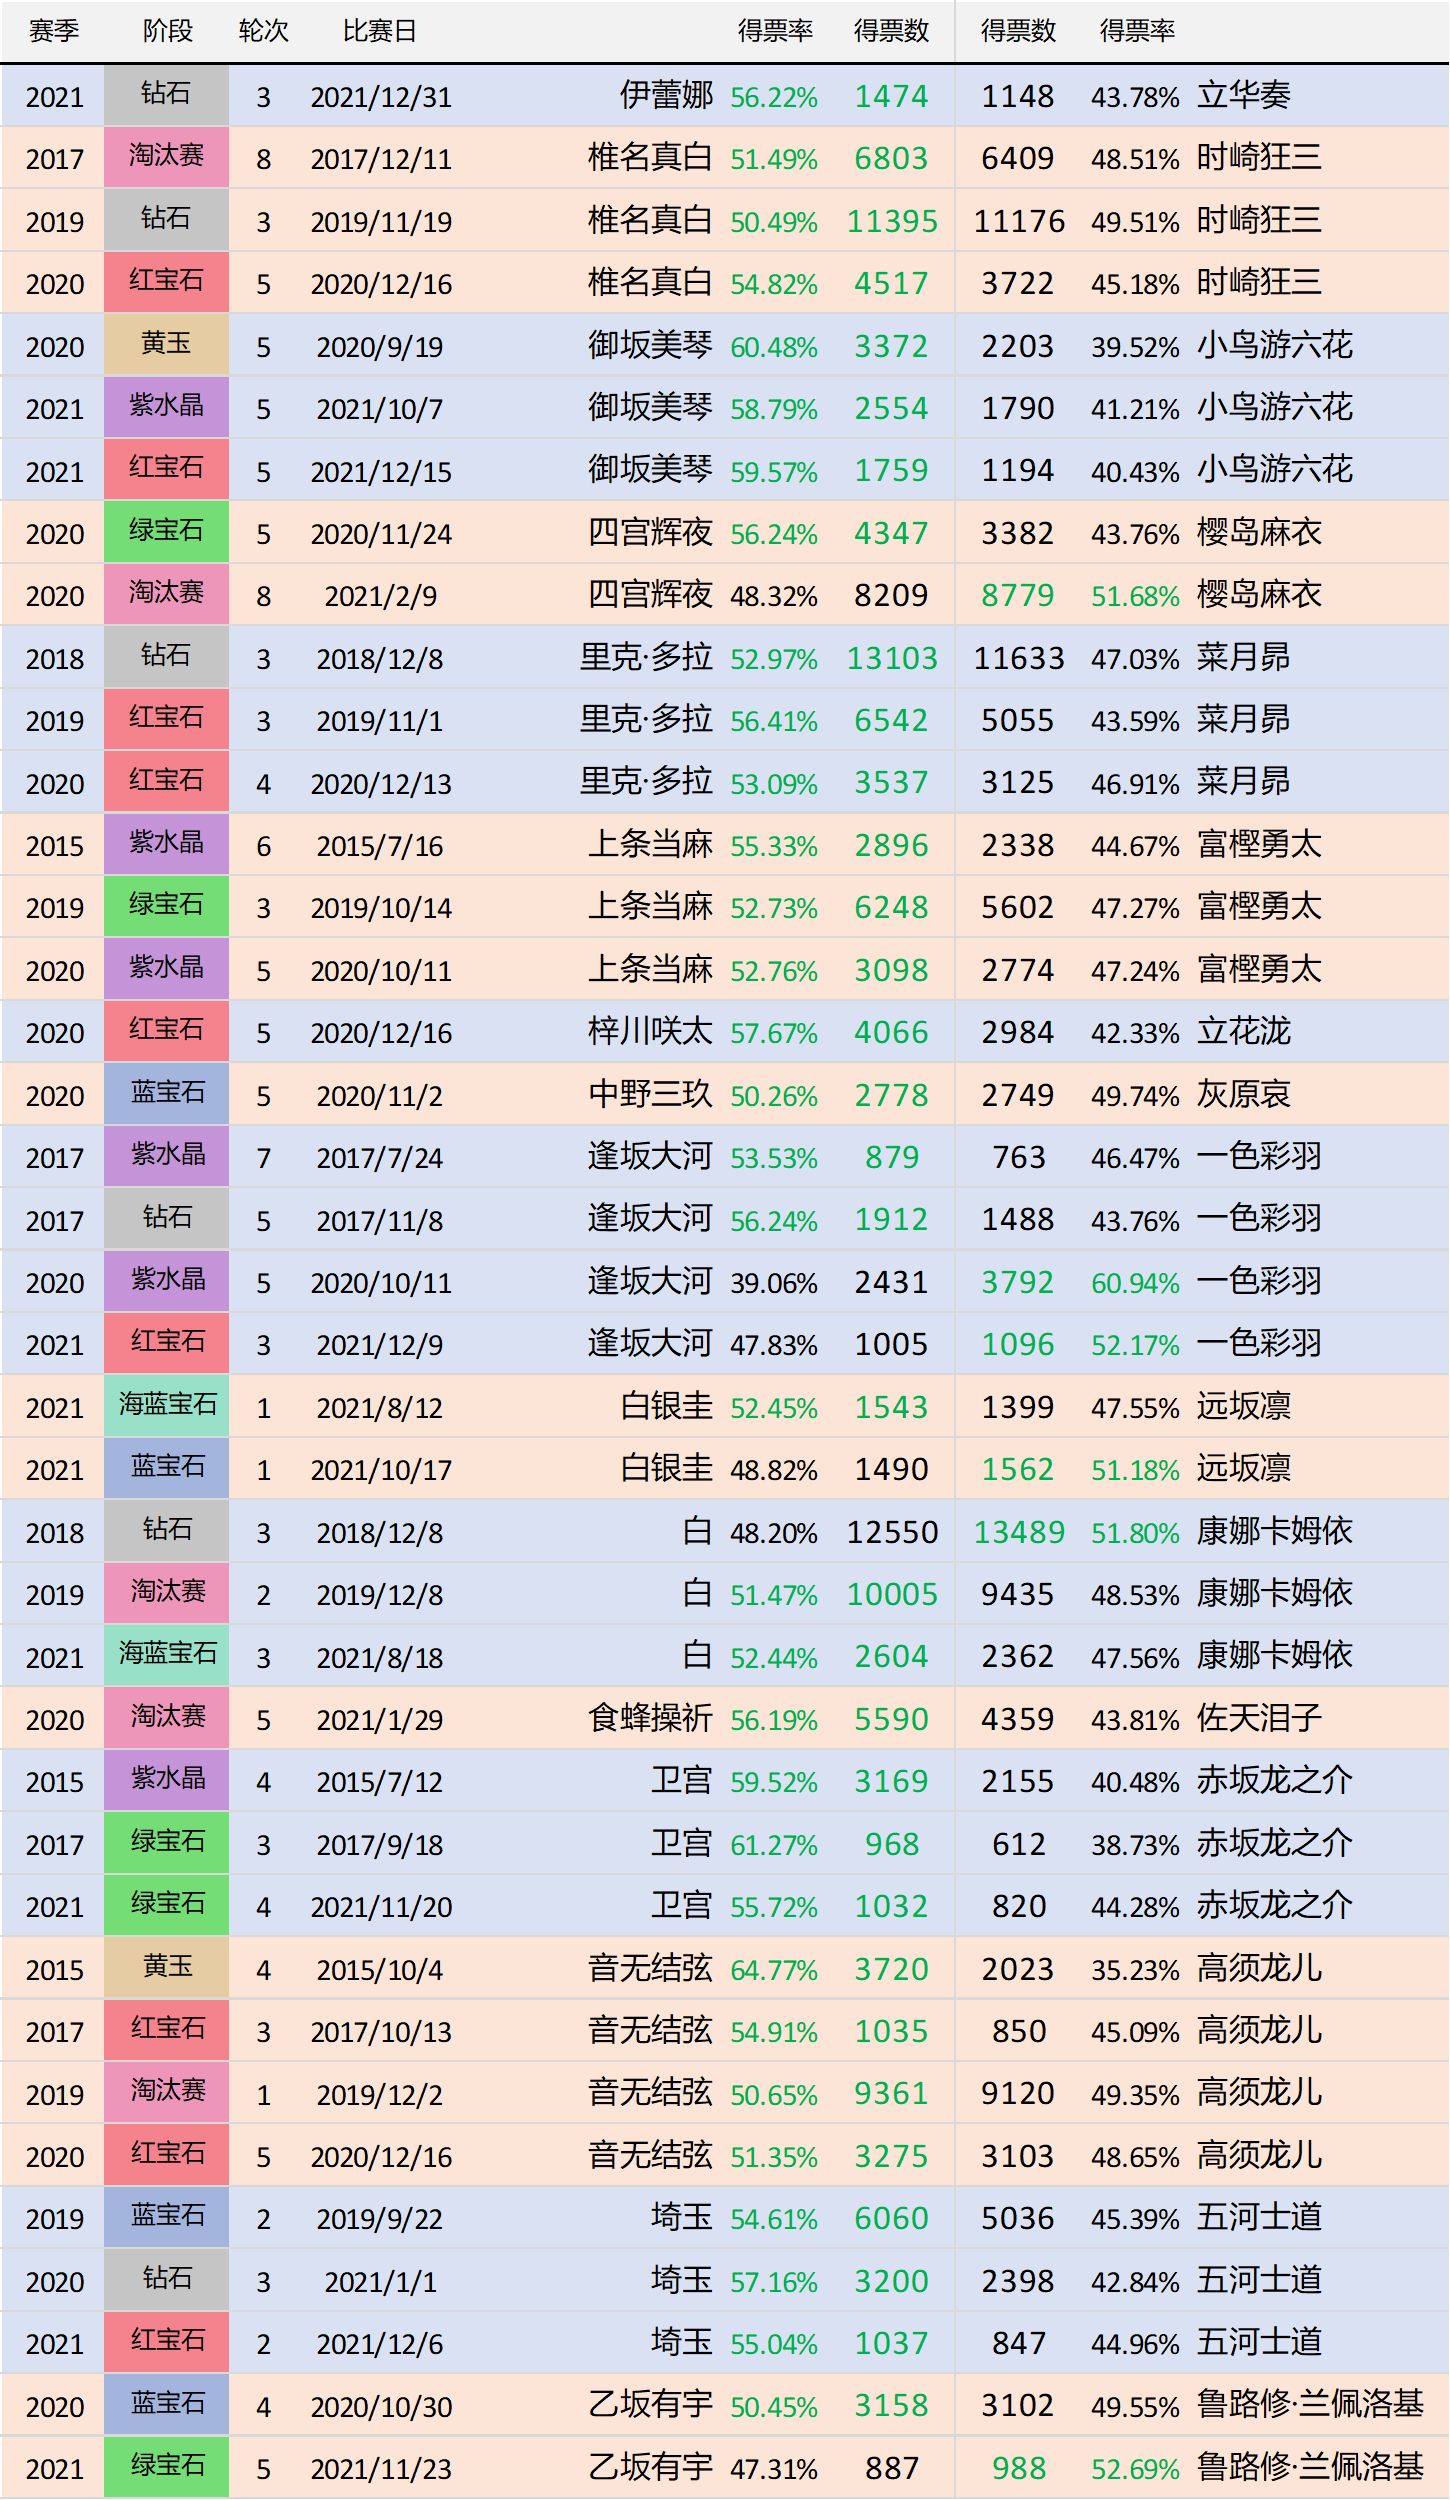The image size is (1450, 2500).
Task: Click the 阶段 column header
Action: [x=167, y=31]
